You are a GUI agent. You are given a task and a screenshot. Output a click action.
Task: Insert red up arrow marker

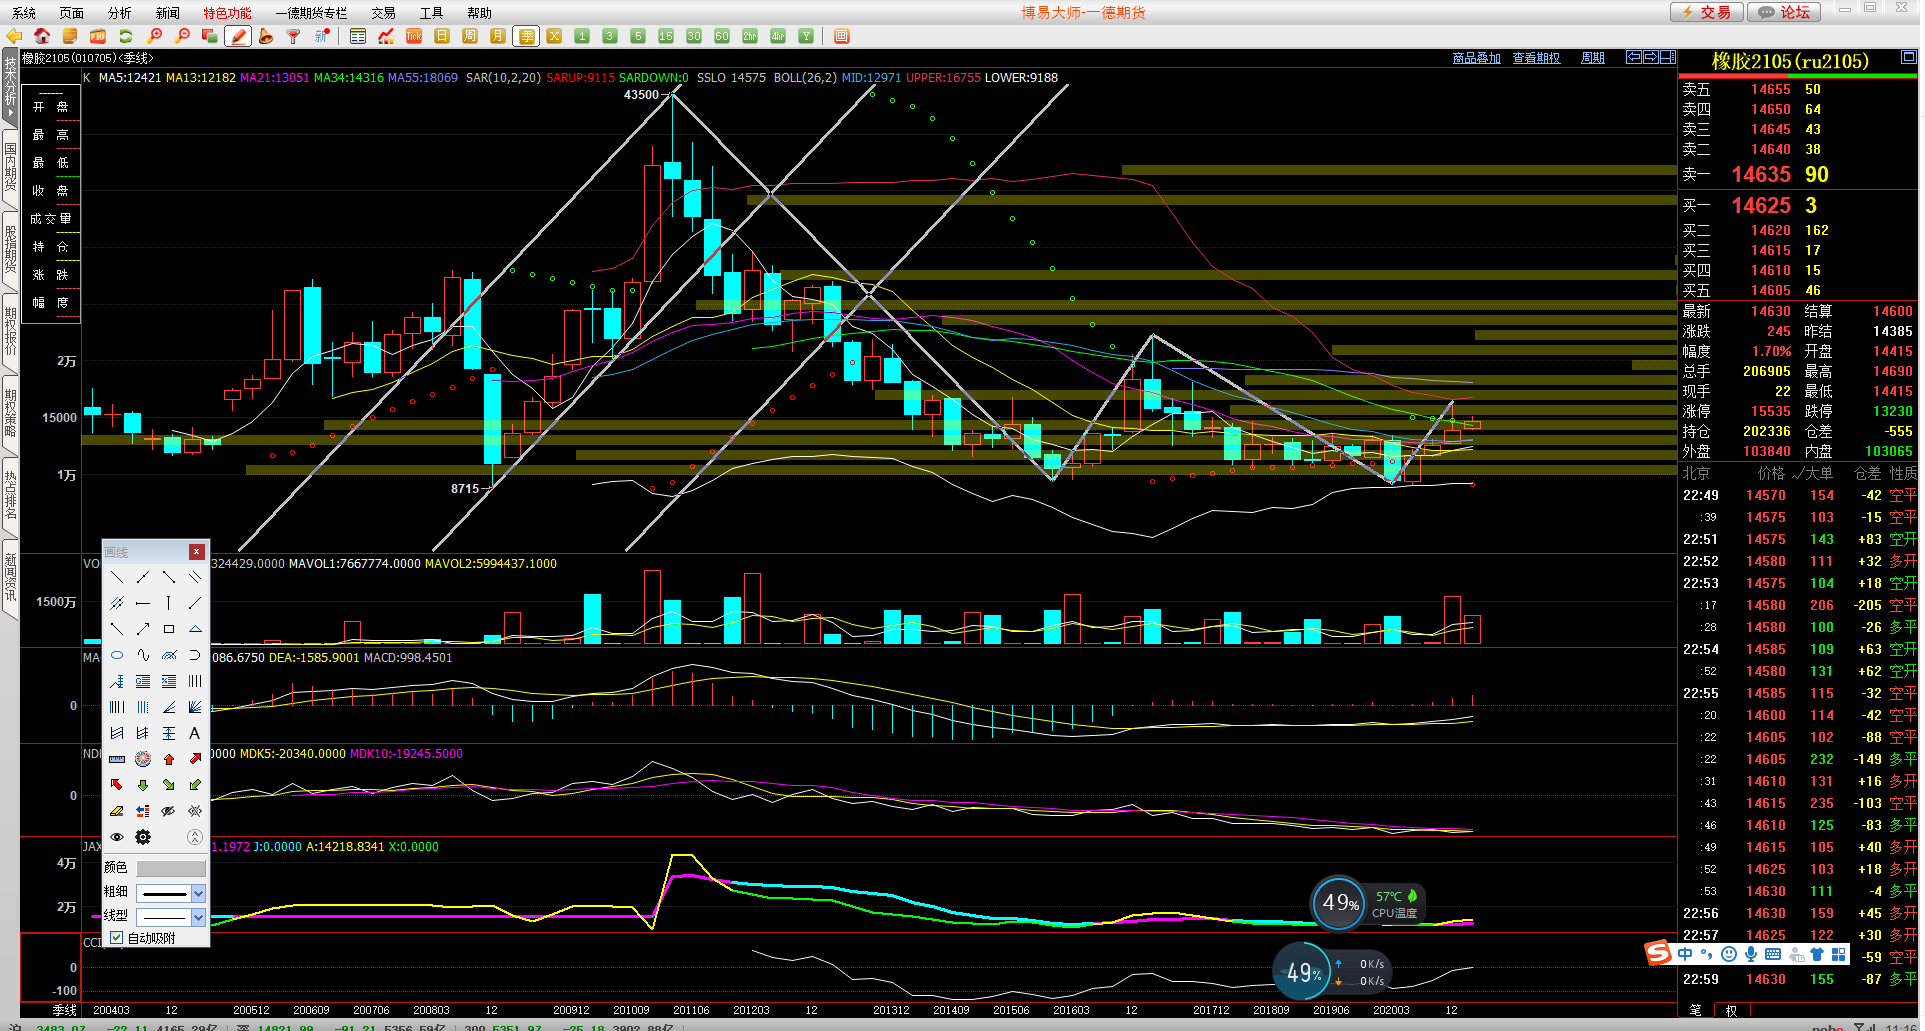169,759
